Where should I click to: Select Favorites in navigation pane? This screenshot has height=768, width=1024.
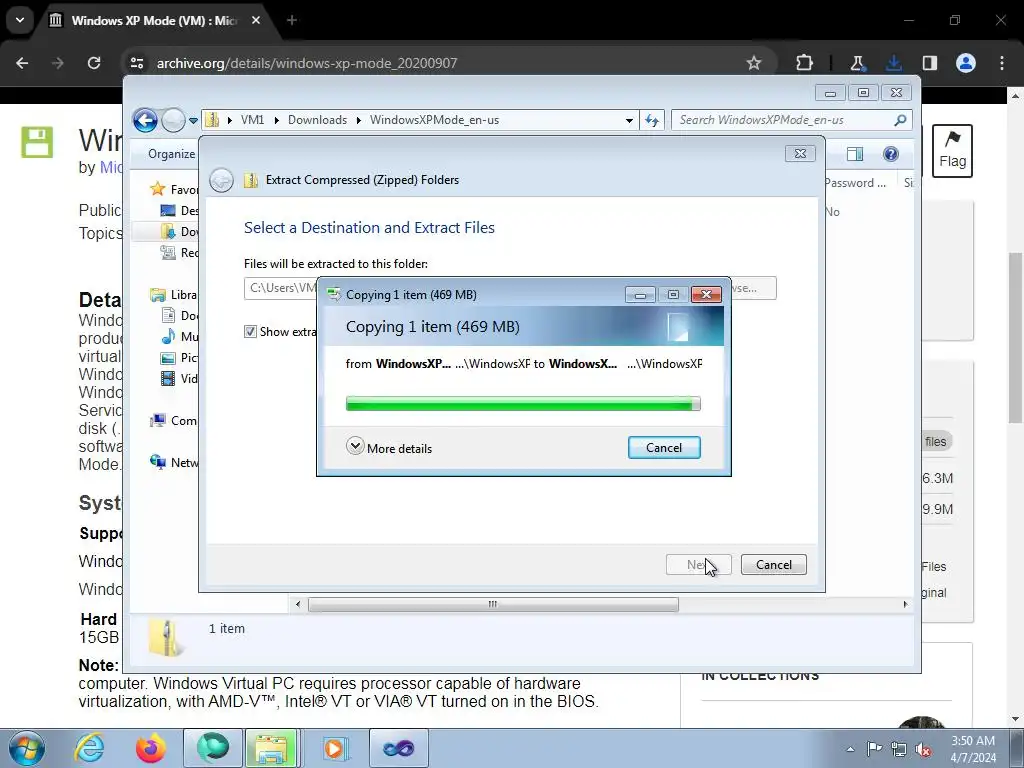point(174,189)
